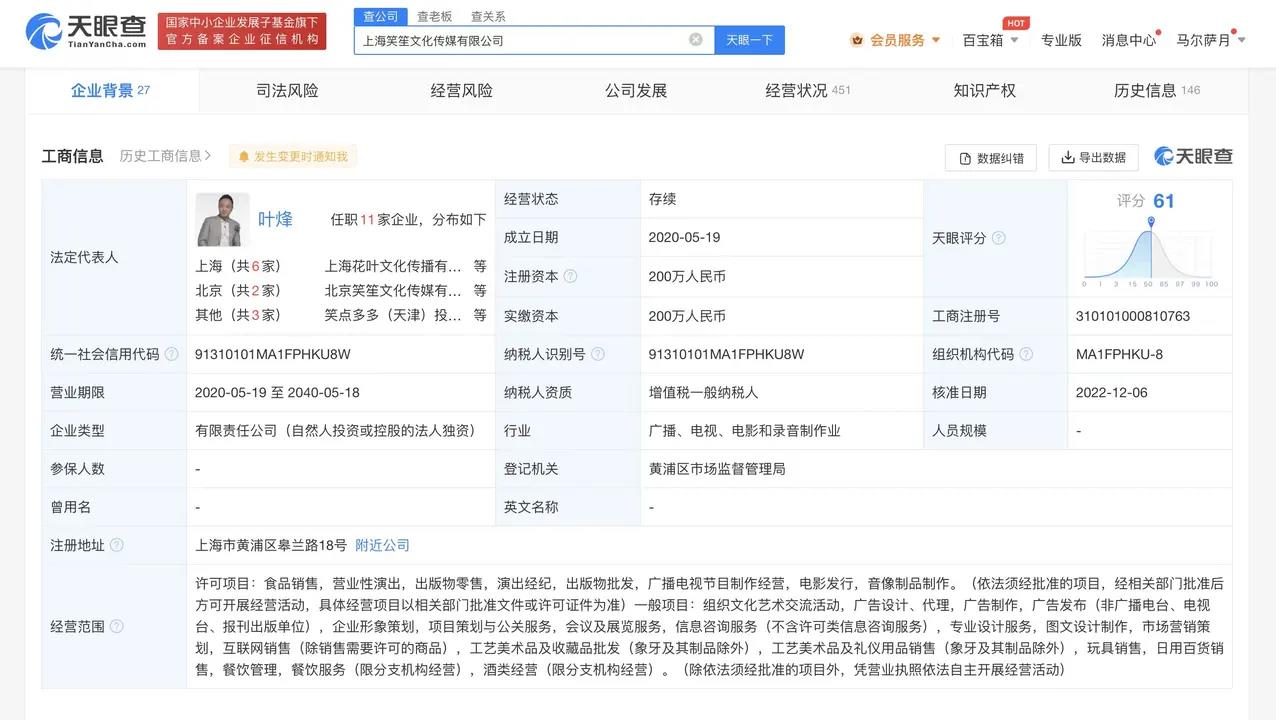Image resolution: width=1276 pixels, height=720 pixels.
Task: Click info icon next to 注册地址
Action: pos(117,545)
